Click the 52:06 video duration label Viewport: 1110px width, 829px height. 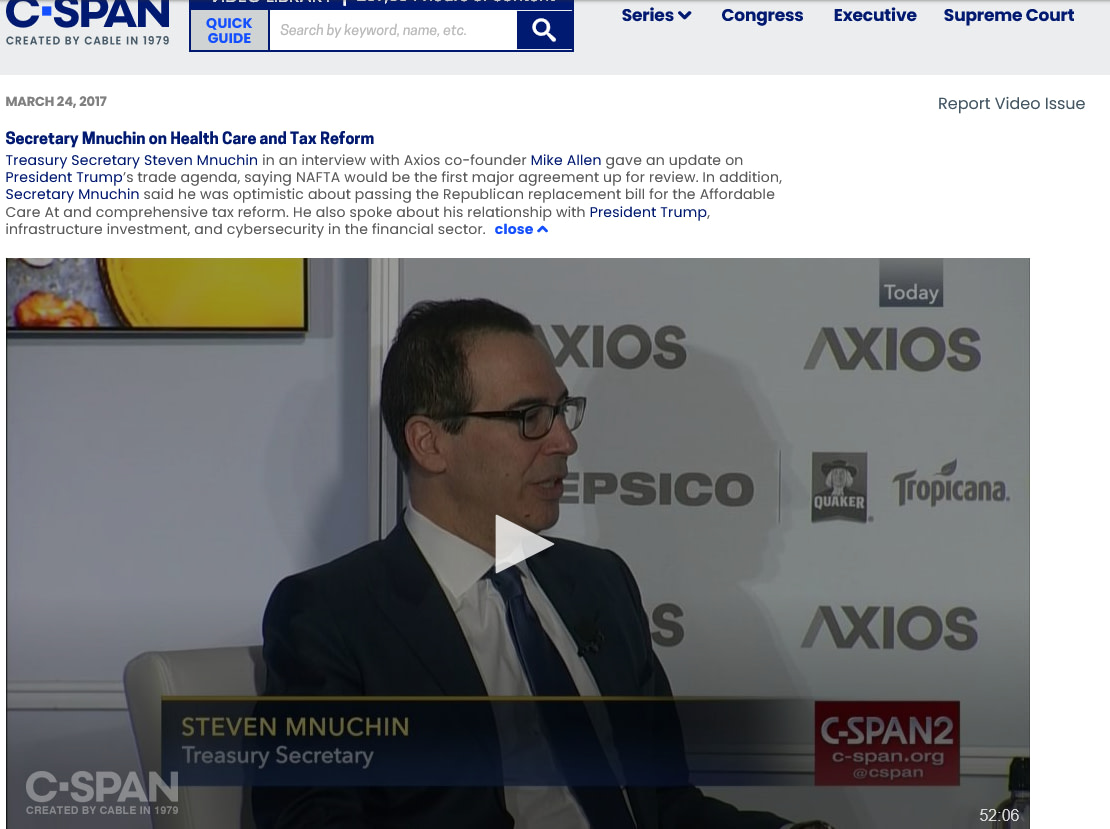[999, 816]
